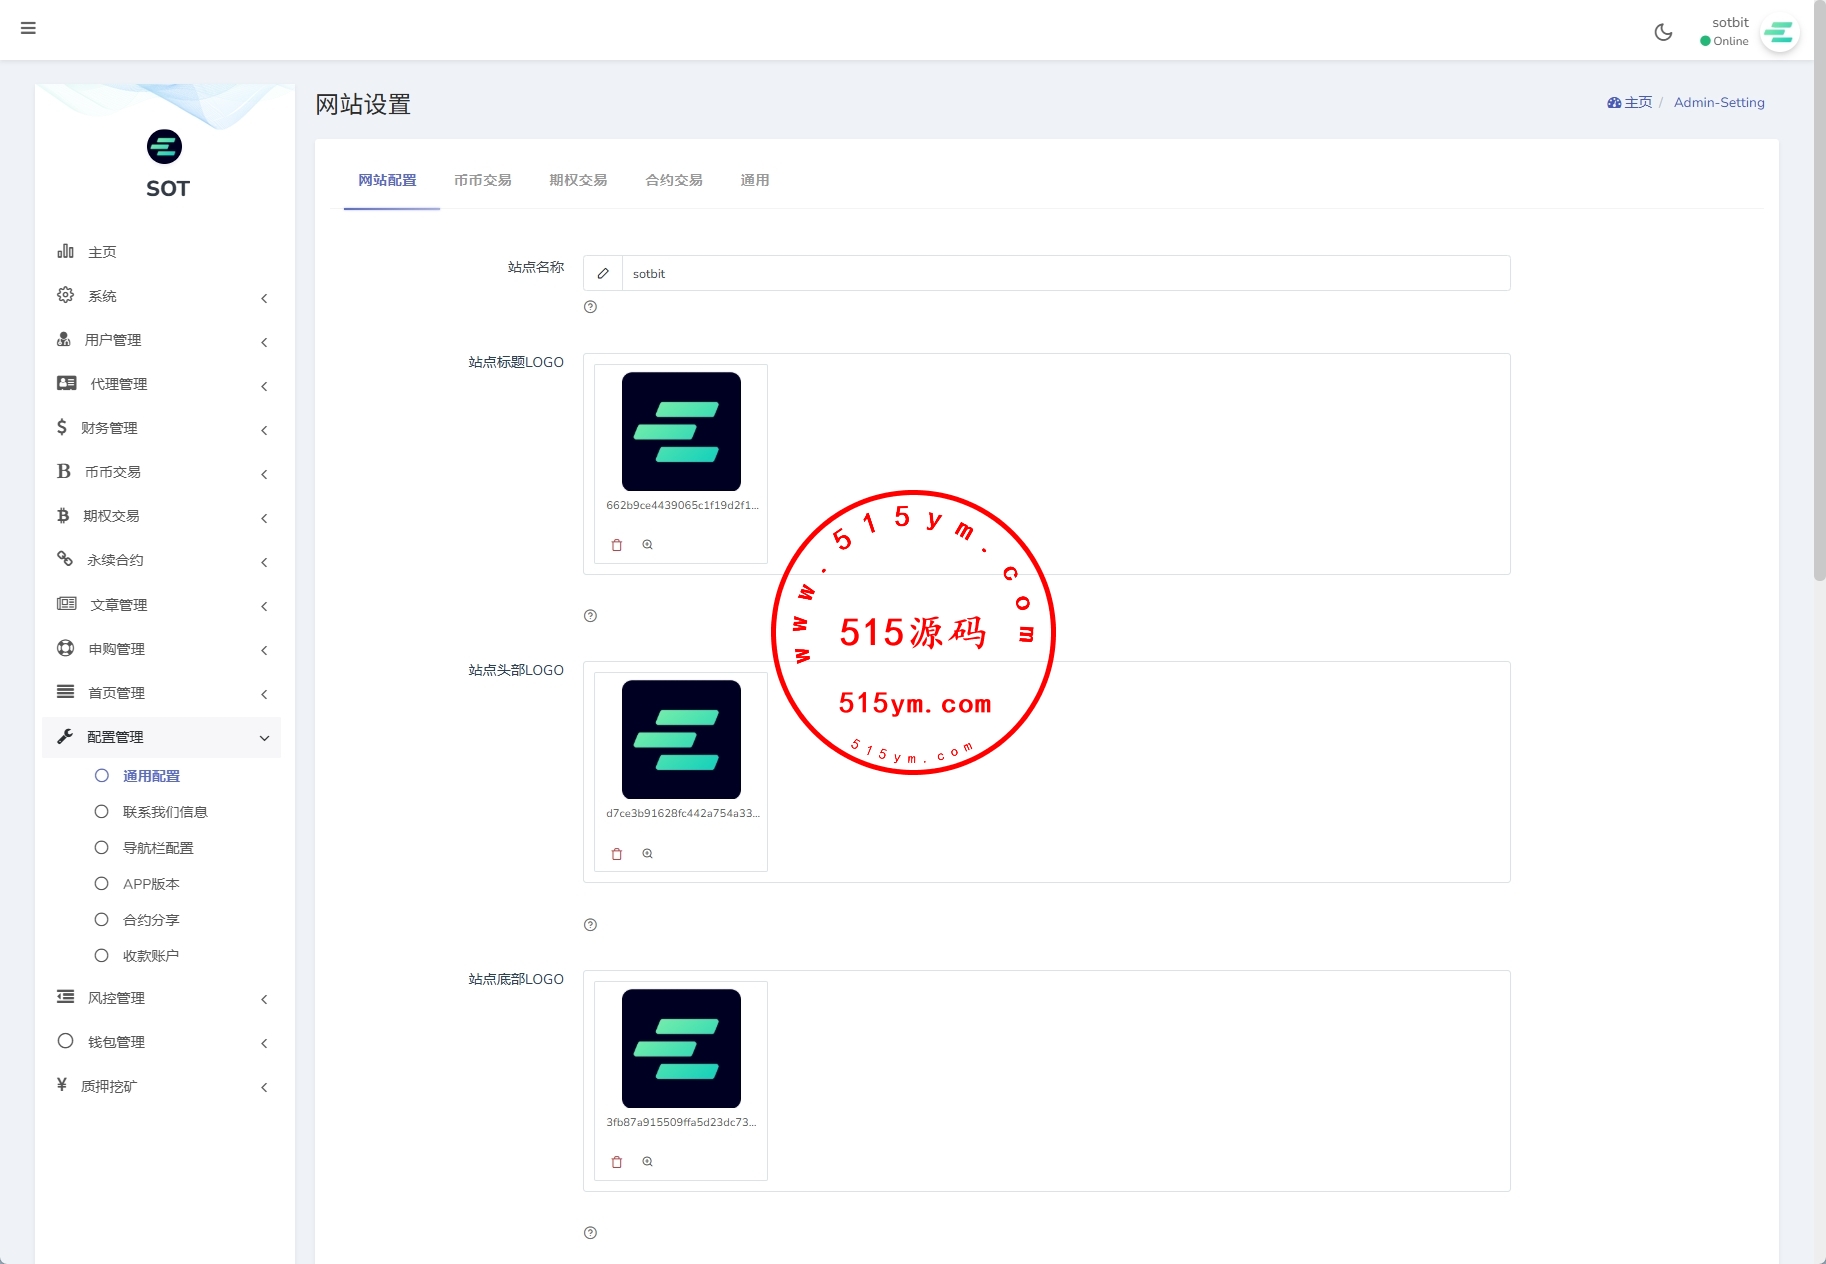Screen dimensions: 1826x1264
Task: Click the hamburger menu icon
Action: (x=28, y=28)
